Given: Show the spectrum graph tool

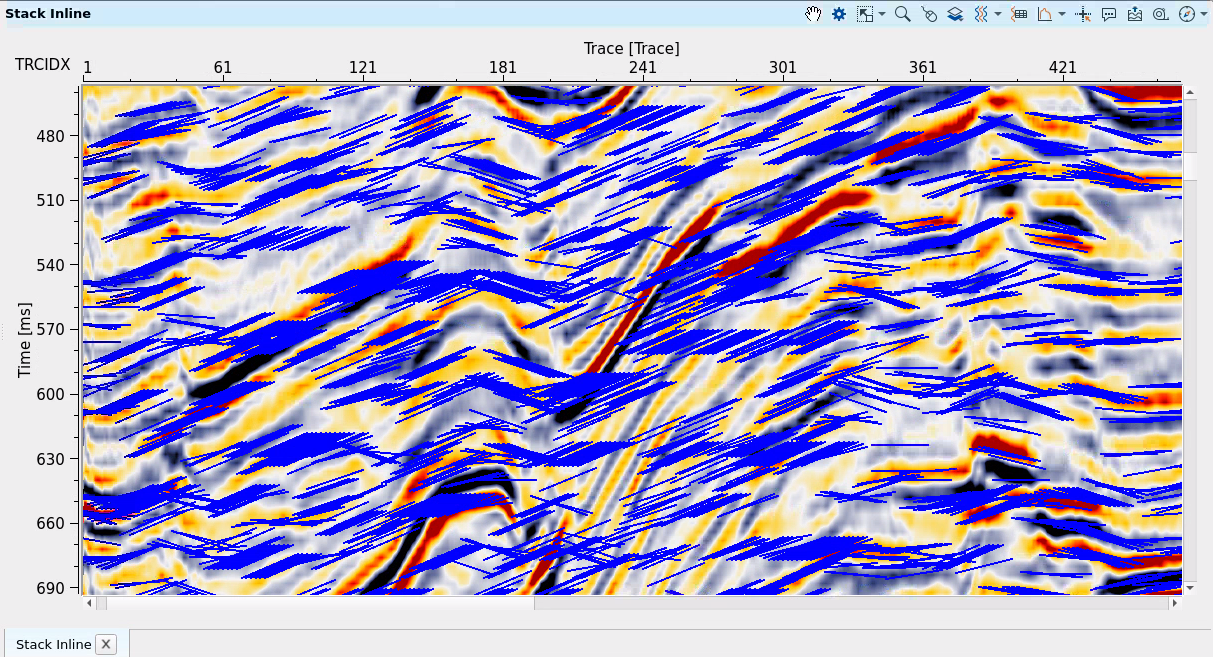Looking at the screenshot, I should click(1045, 14).
